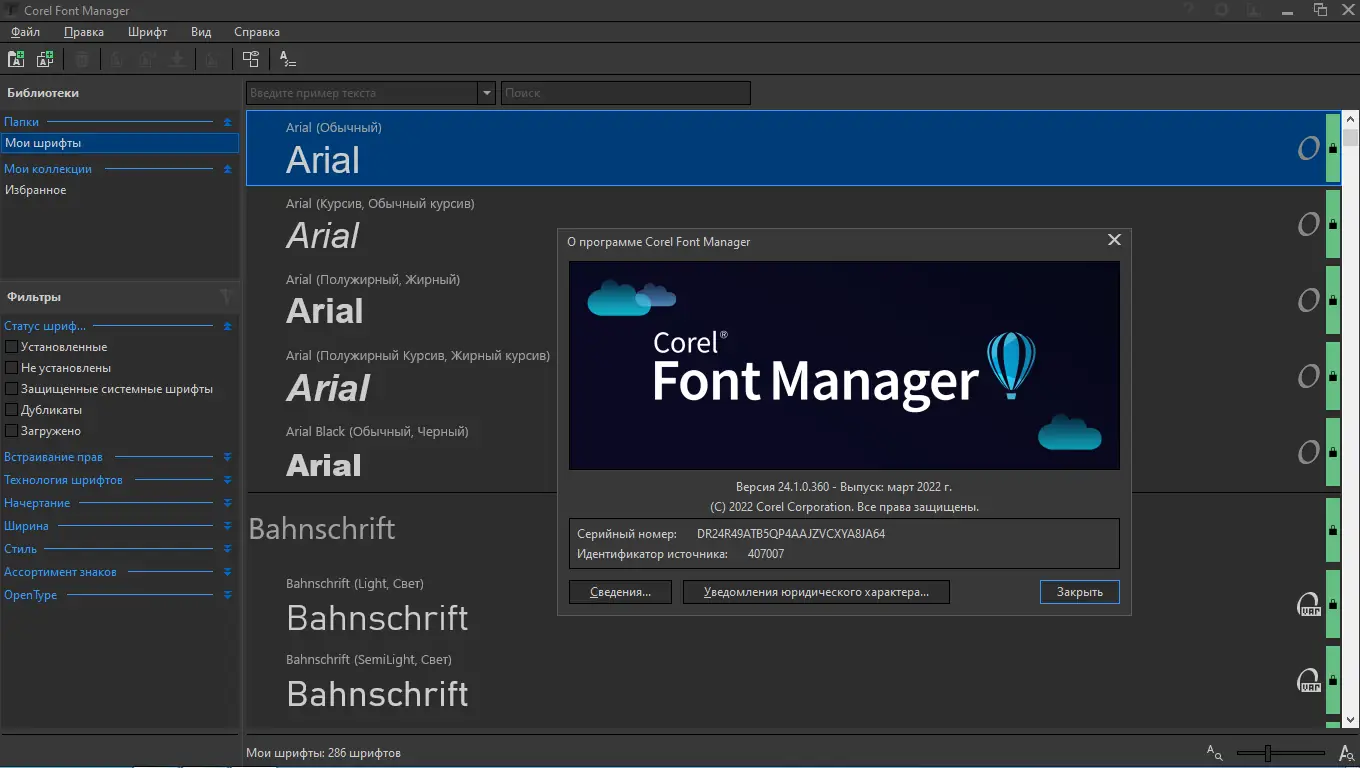Open the Вид menu
This screenshot has height=768, width=1360.
pyautogui.click(x=201, y=32)
